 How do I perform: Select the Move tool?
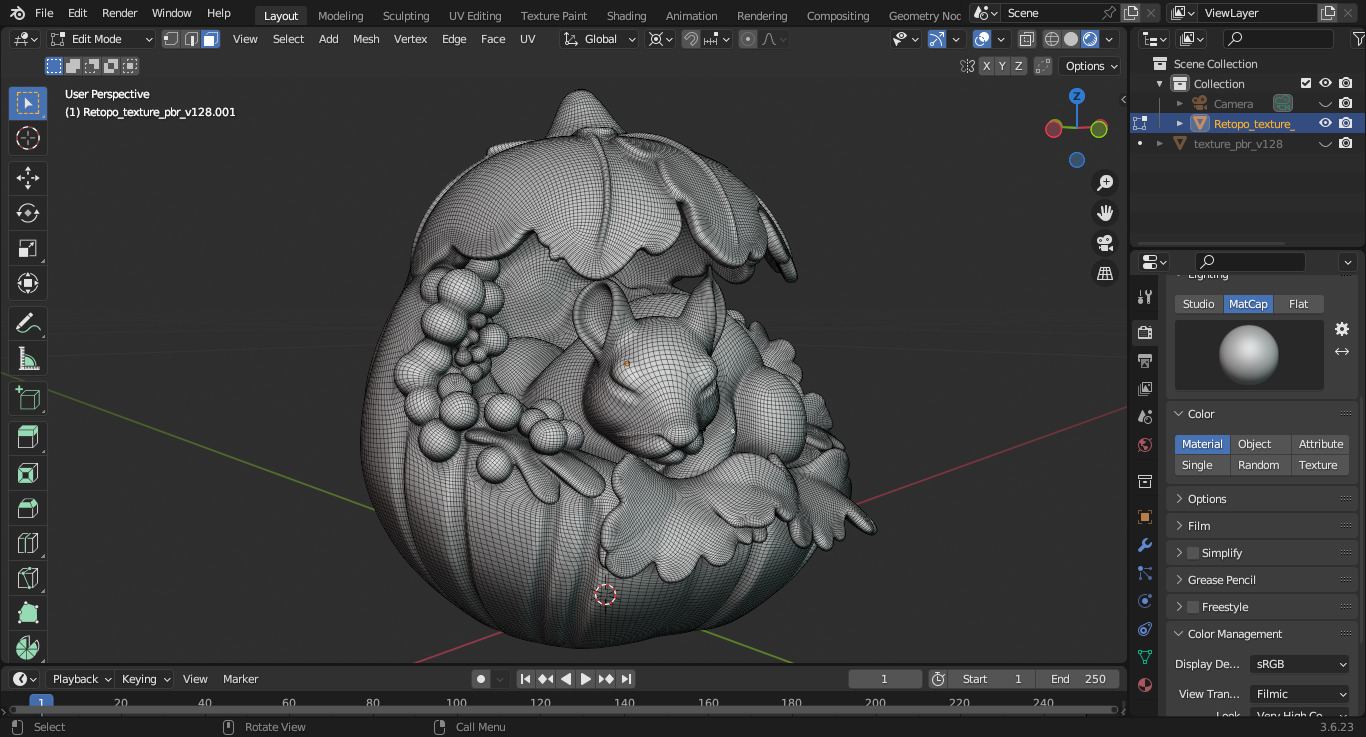coord(28,178)
